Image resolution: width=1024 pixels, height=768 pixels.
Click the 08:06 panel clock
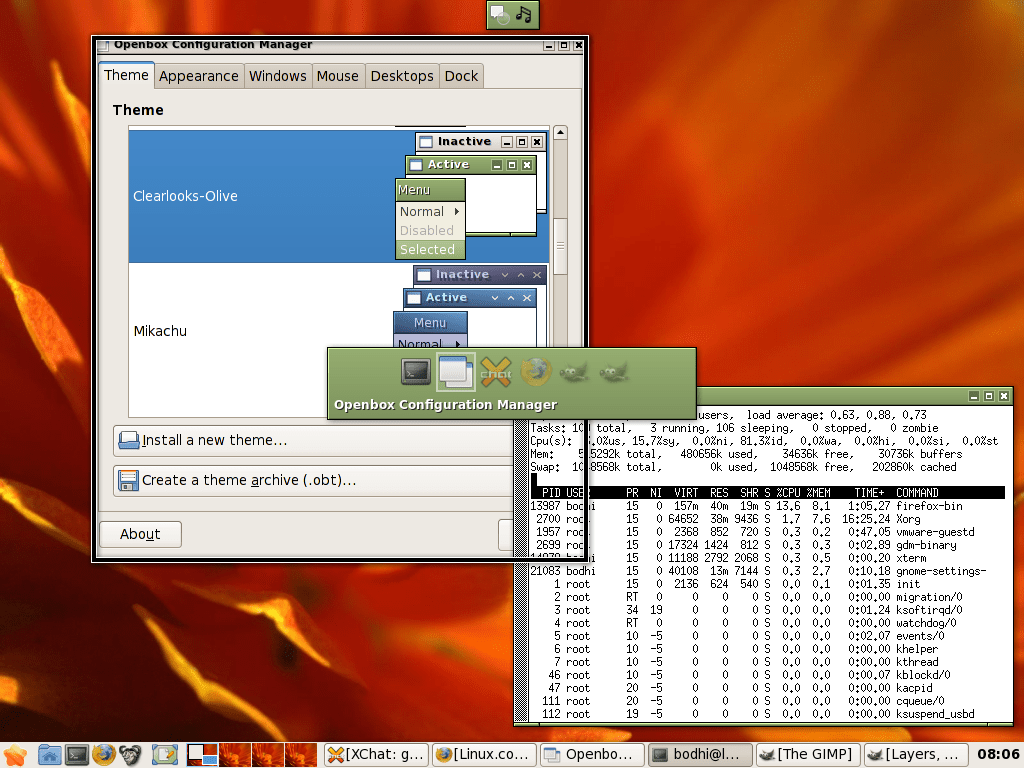coord(998,755)
